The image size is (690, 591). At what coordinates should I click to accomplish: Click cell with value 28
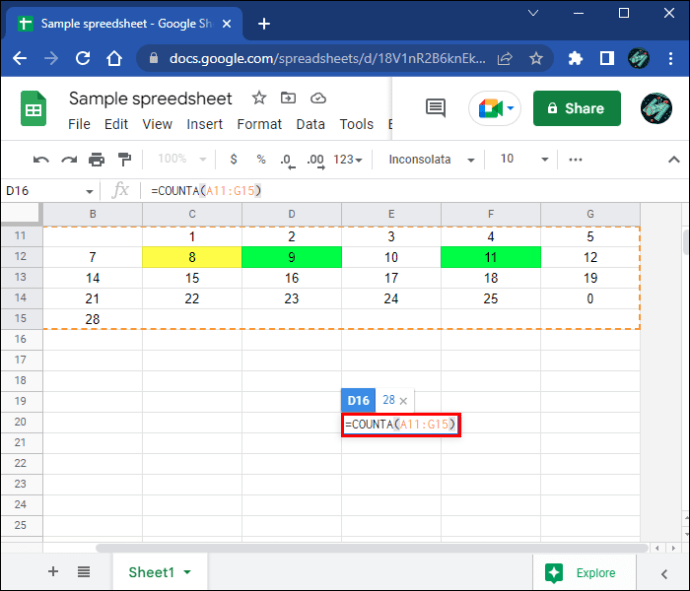click(x=92, y=319)
